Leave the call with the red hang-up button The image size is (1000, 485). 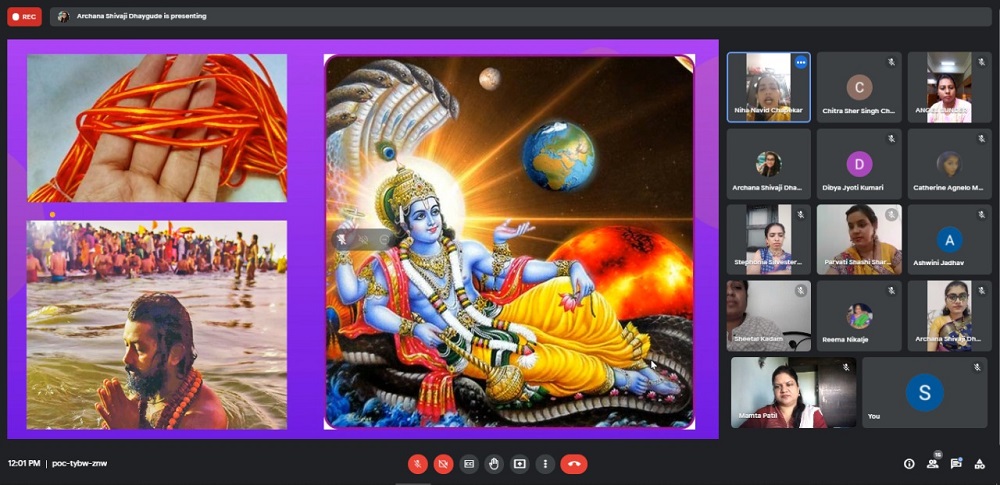point(574,464)
